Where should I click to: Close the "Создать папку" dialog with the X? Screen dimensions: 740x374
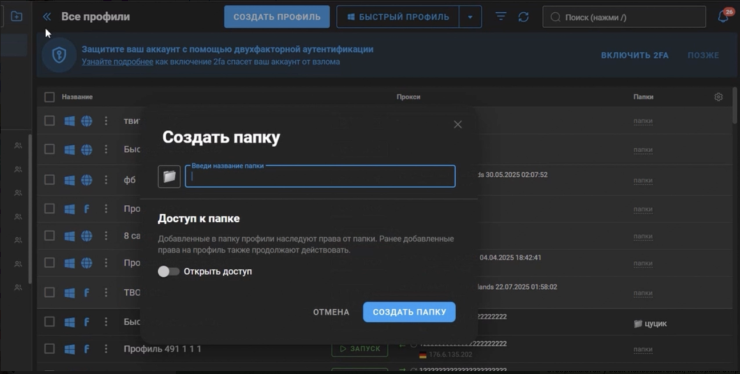tap(458, 124)
